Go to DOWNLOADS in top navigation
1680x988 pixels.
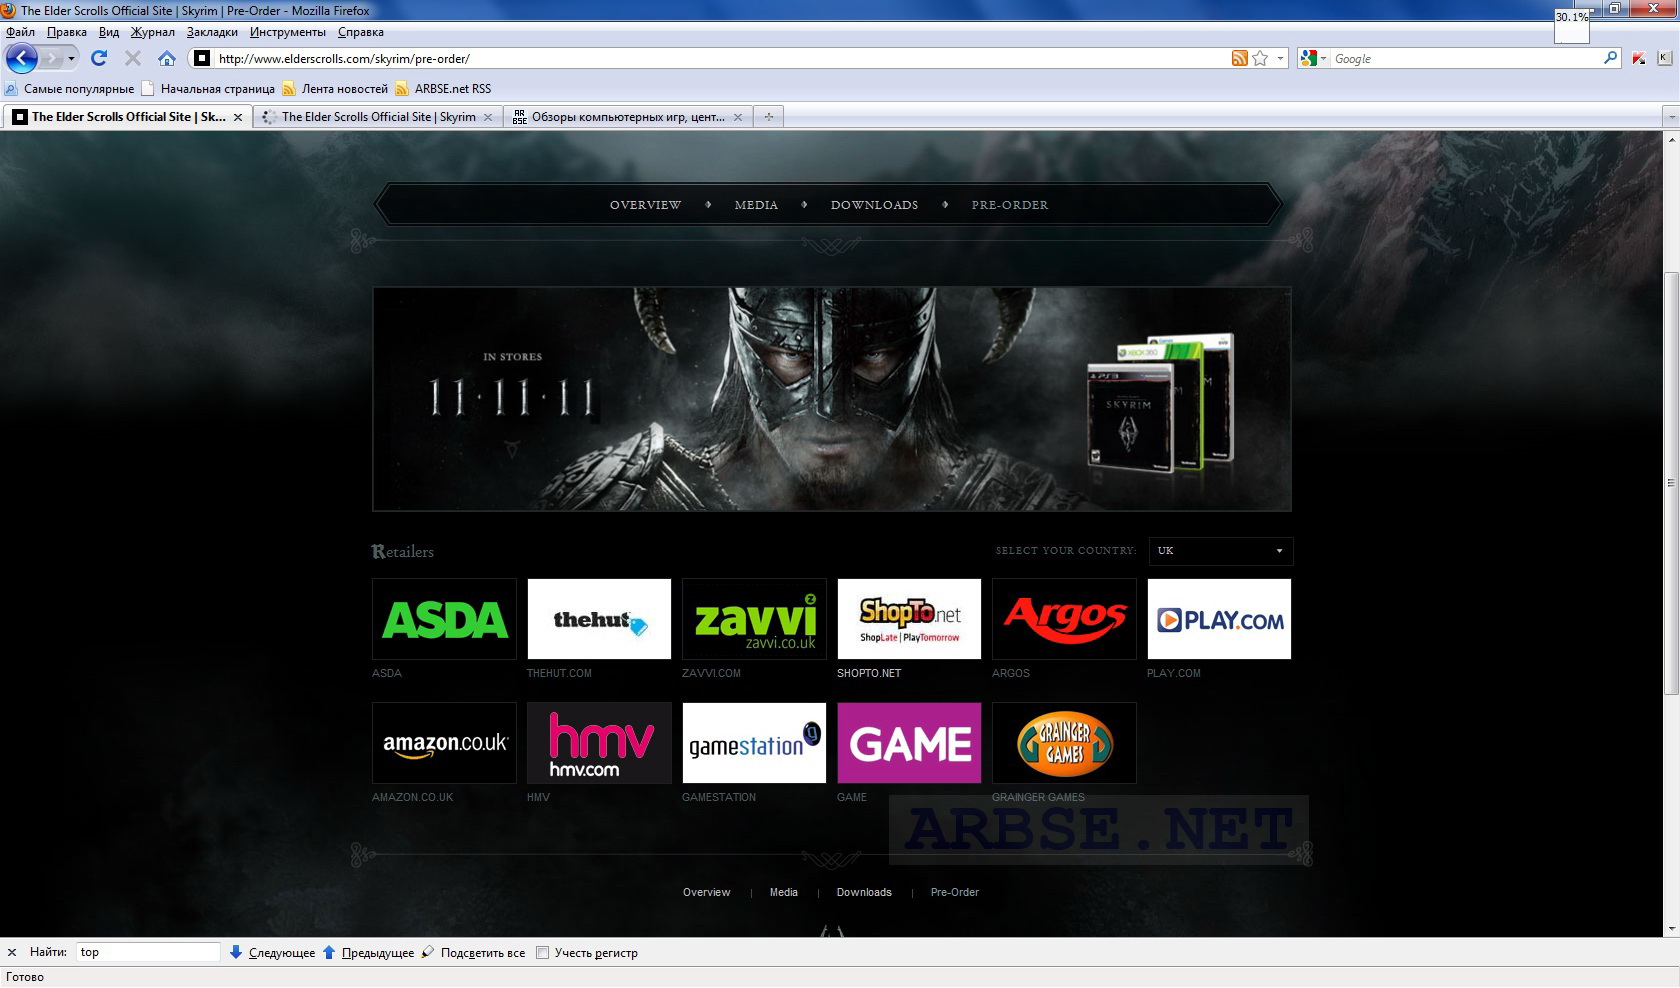[874, 205]
